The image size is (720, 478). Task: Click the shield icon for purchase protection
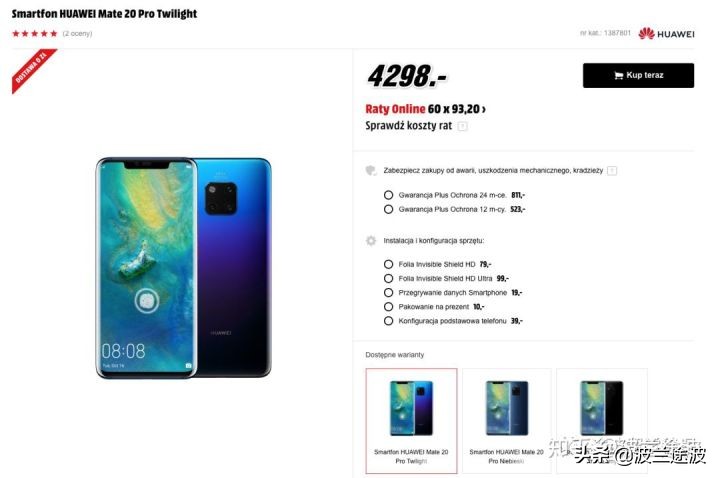tap(371, 170)
